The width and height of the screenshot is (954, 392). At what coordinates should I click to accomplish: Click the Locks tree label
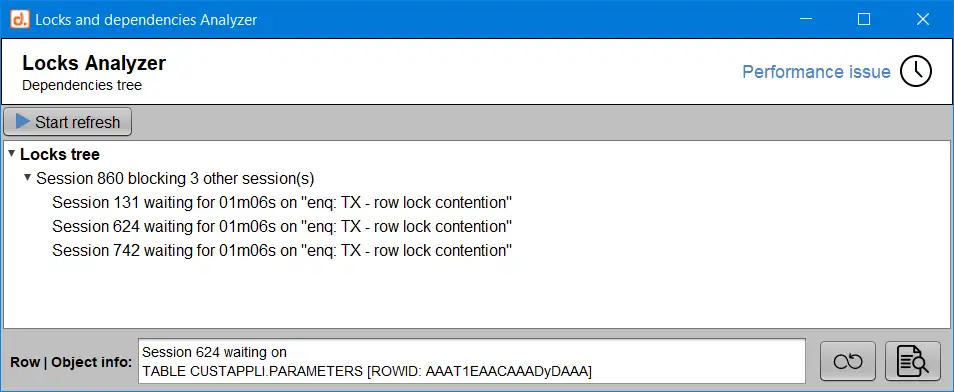coord(60,155)
